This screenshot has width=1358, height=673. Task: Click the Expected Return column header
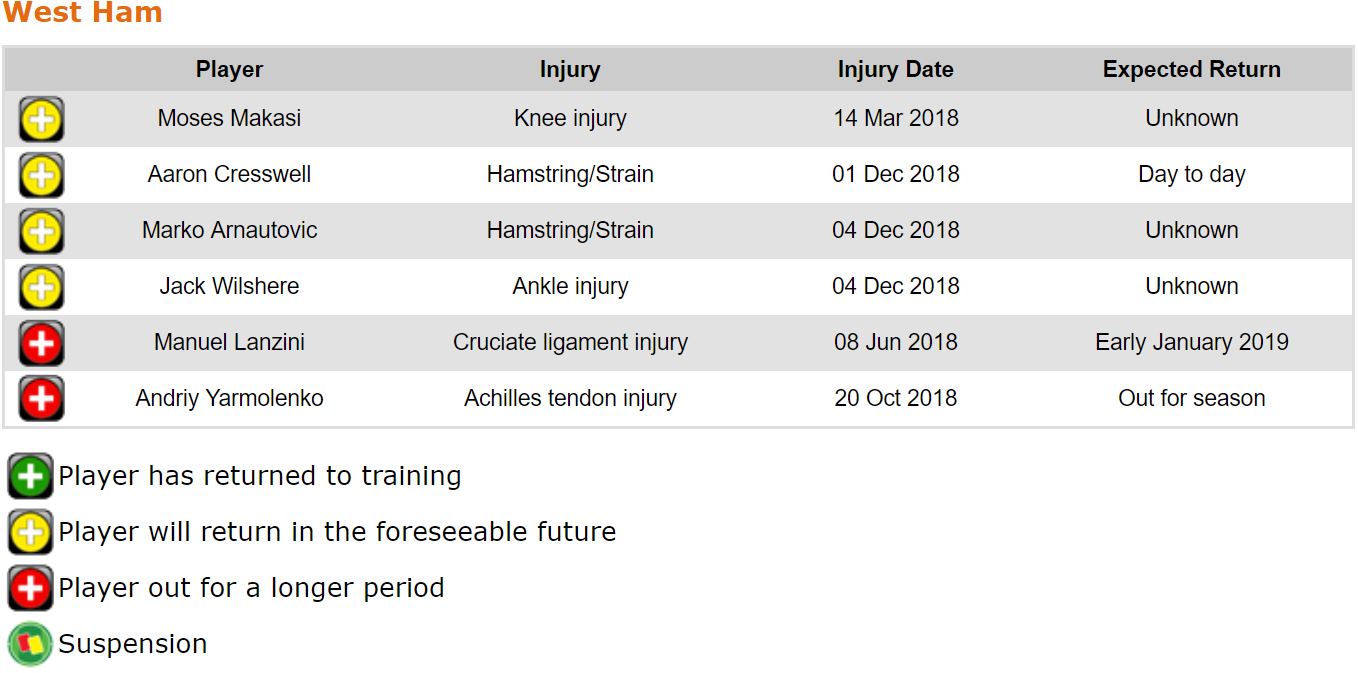(1191, 70)
